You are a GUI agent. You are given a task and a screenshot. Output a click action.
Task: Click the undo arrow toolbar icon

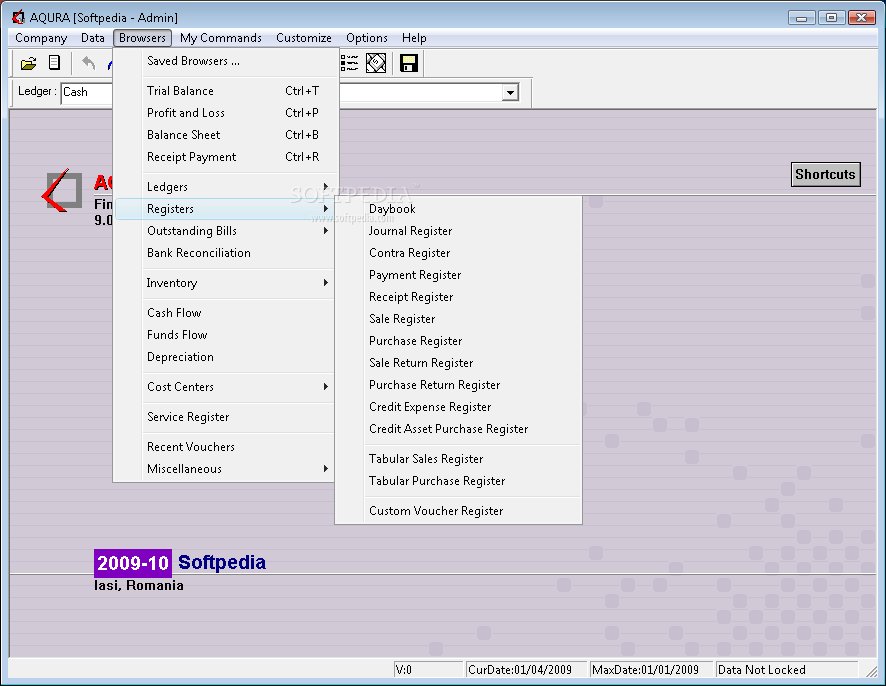tap(88, 63)
